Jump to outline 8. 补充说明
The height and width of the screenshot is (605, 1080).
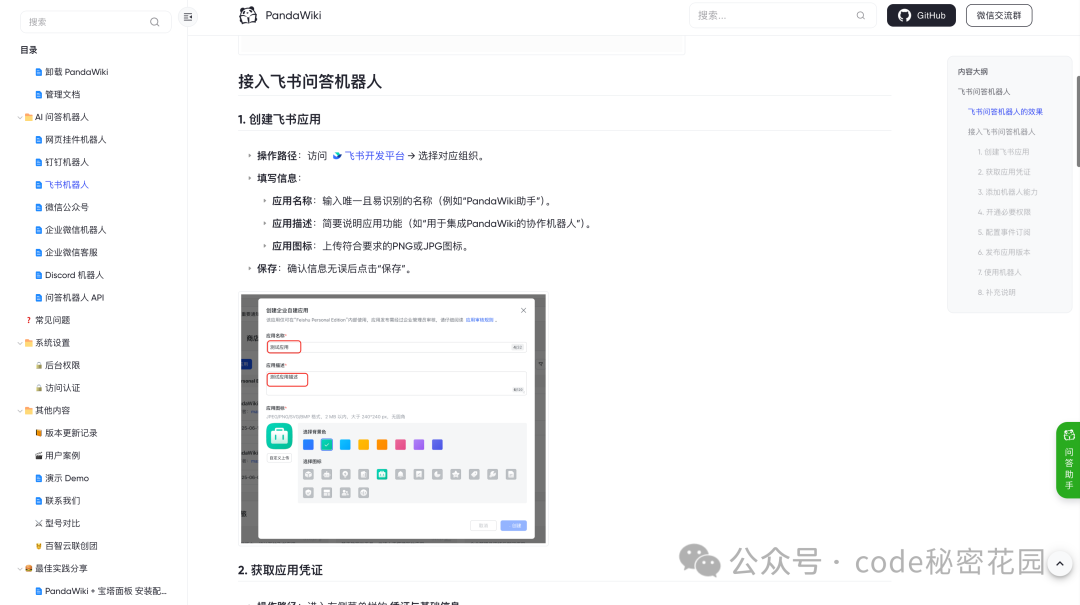(997, 292)
